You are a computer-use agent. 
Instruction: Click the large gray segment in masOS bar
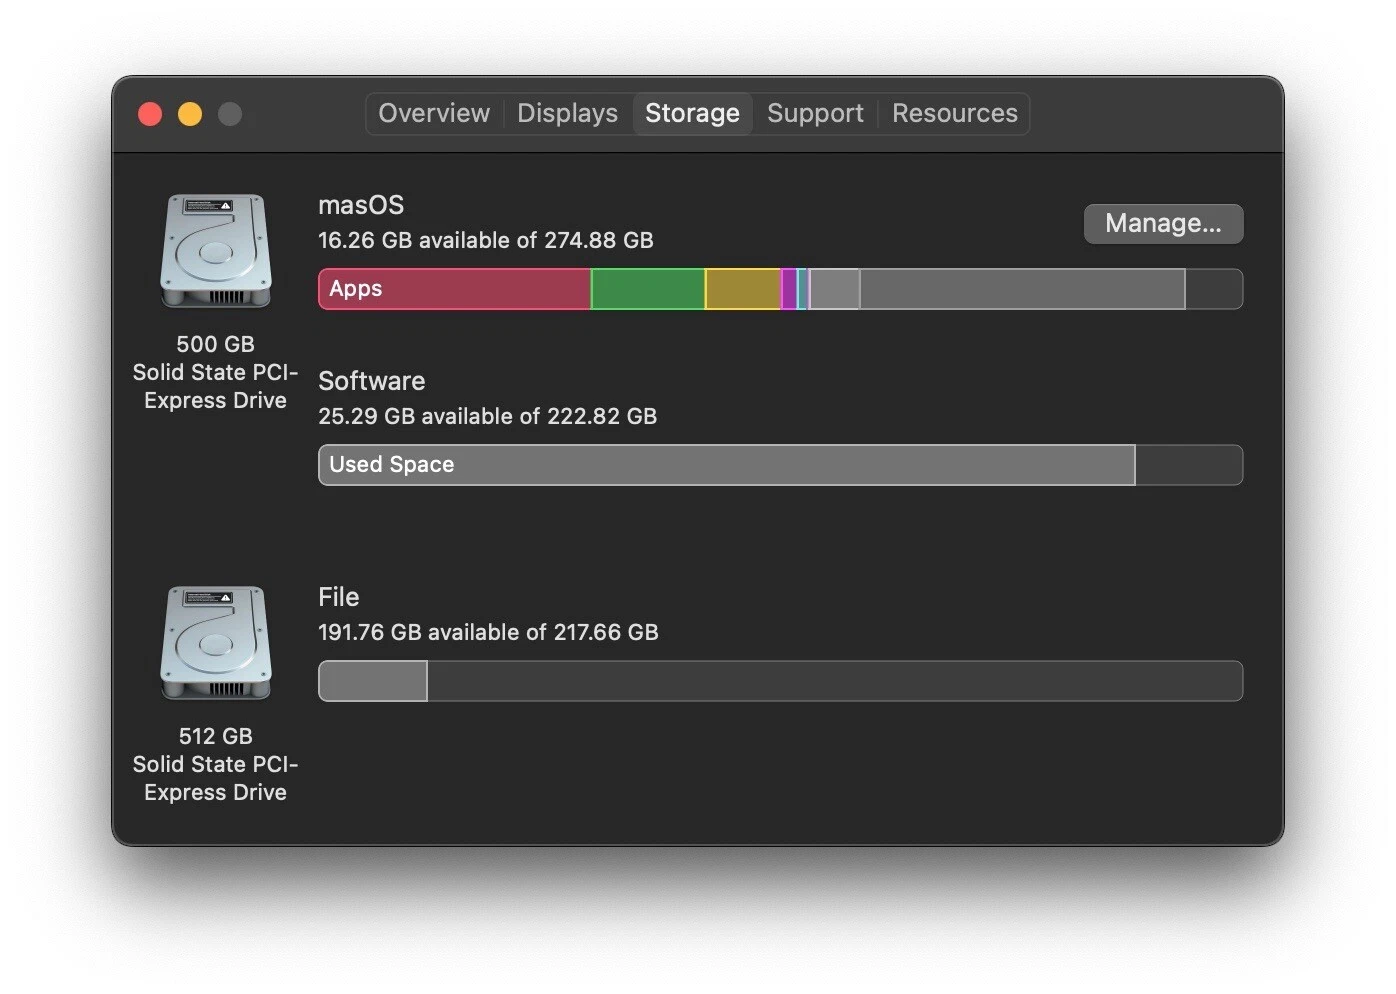(1022, 289)
